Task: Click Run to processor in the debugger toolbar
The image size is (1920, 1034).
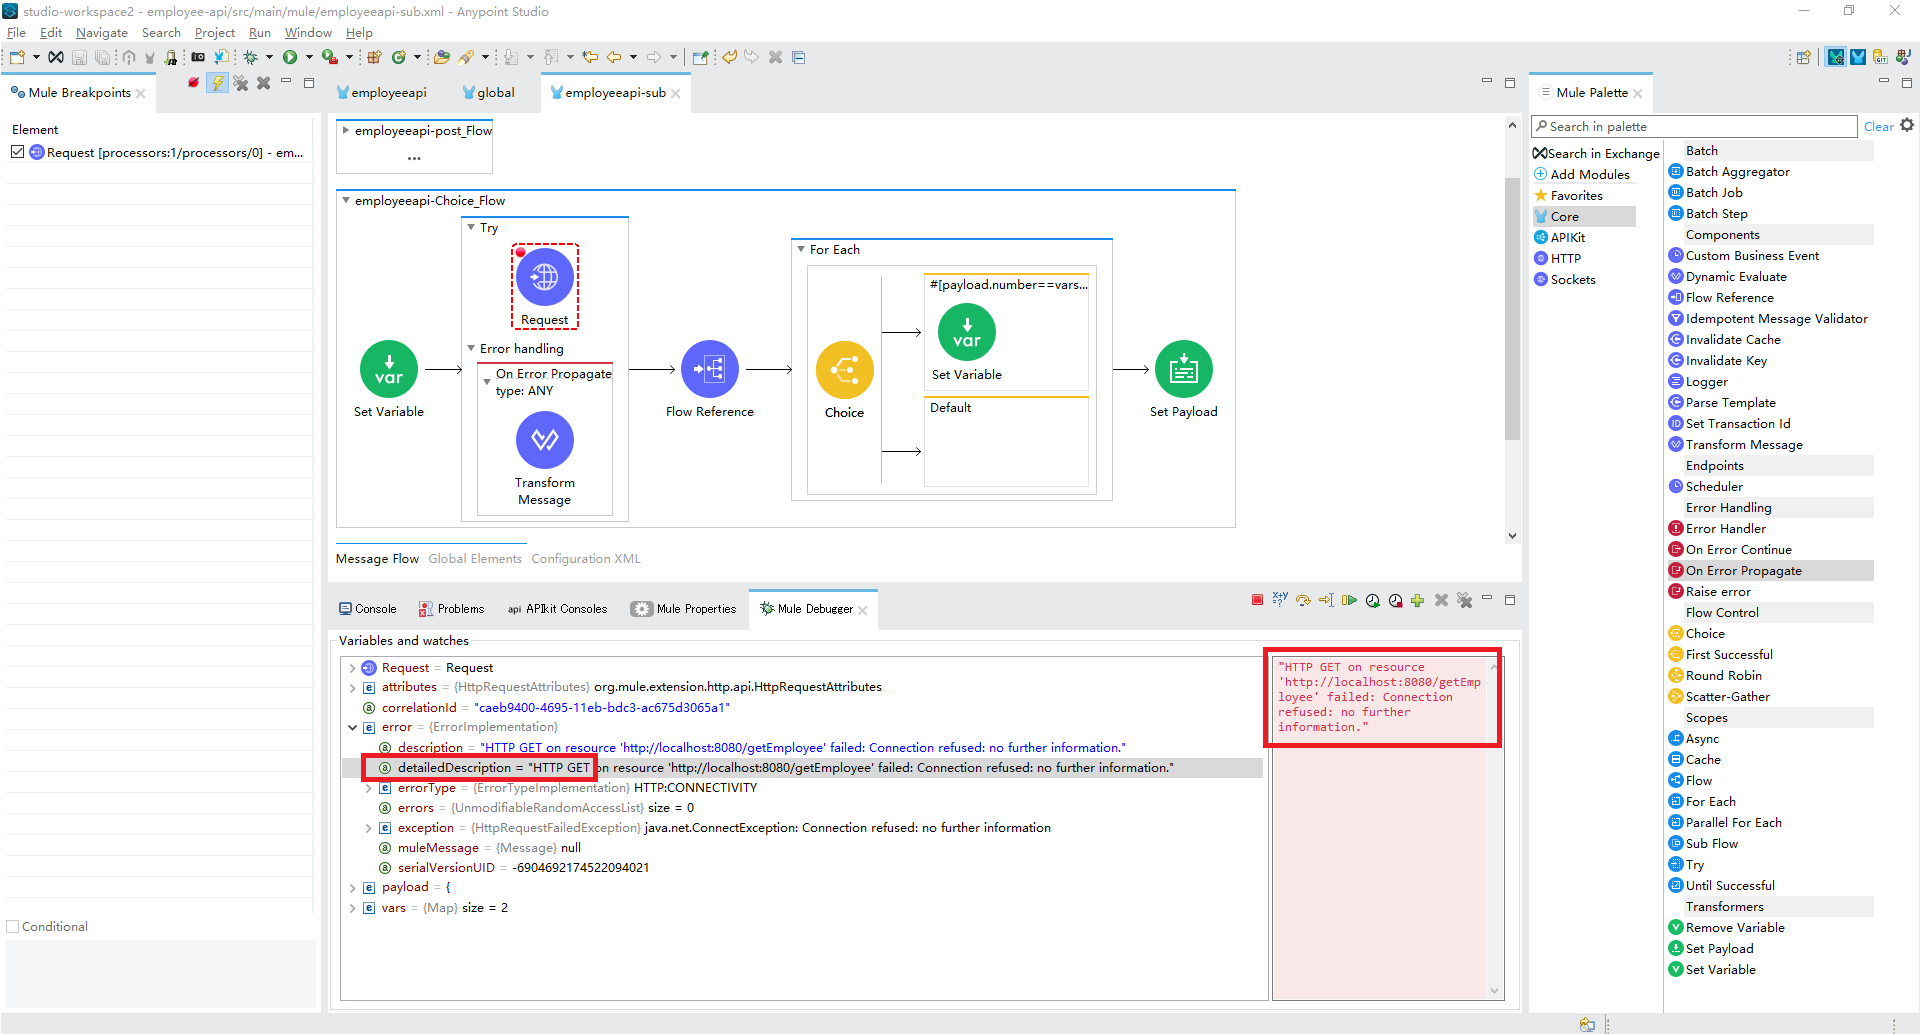Action: tap(1326, 600)
